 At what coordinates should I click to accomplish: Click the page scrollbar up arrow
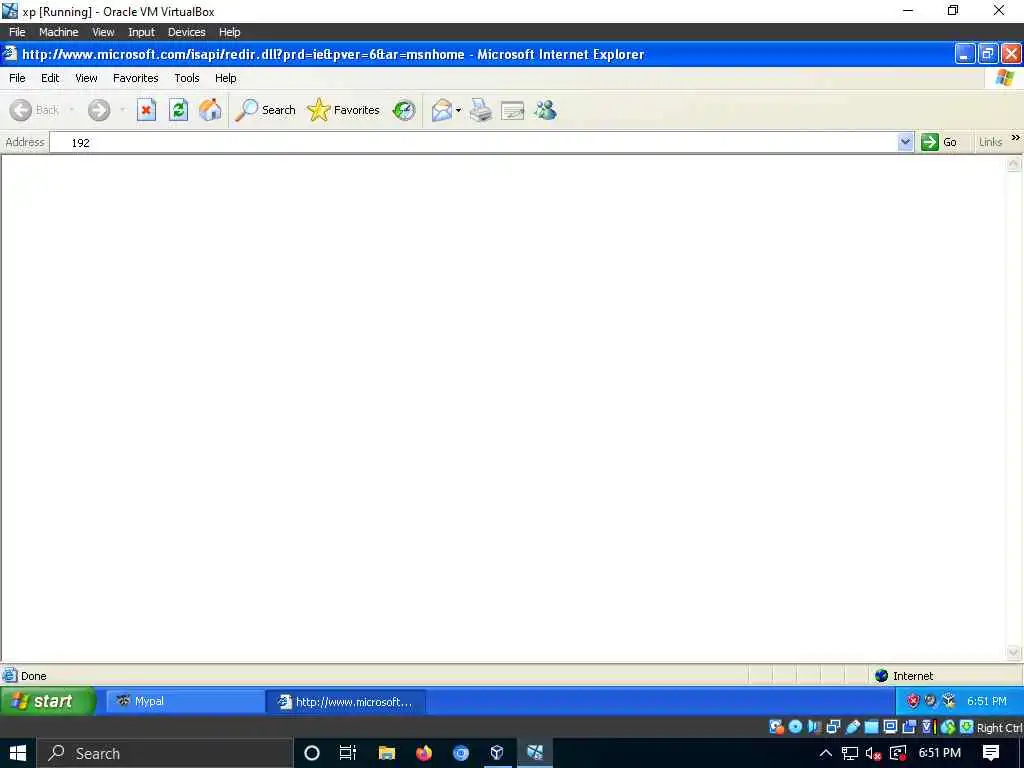pyautogui.click(x=1014, y=164)
